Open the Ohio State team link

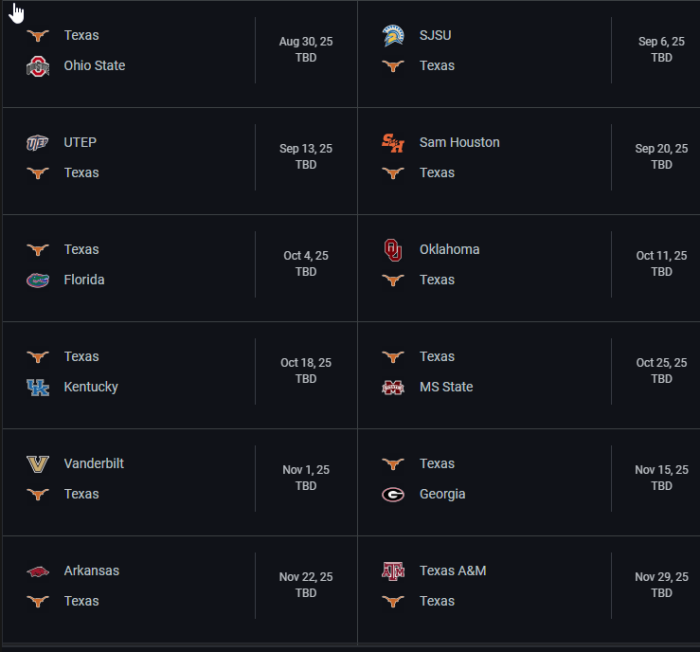click(94, 66)
